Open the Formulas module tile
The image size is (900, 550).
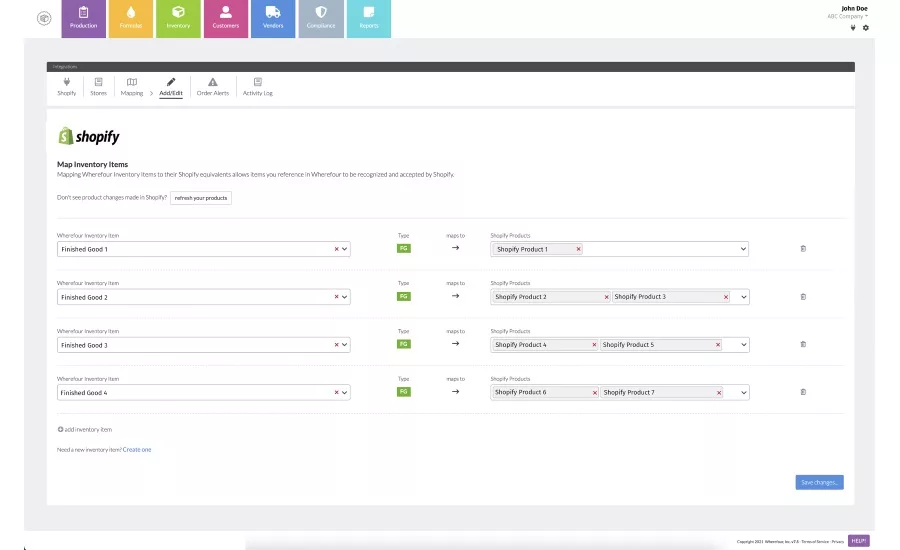pyautogui.click(x=131, y=19)
